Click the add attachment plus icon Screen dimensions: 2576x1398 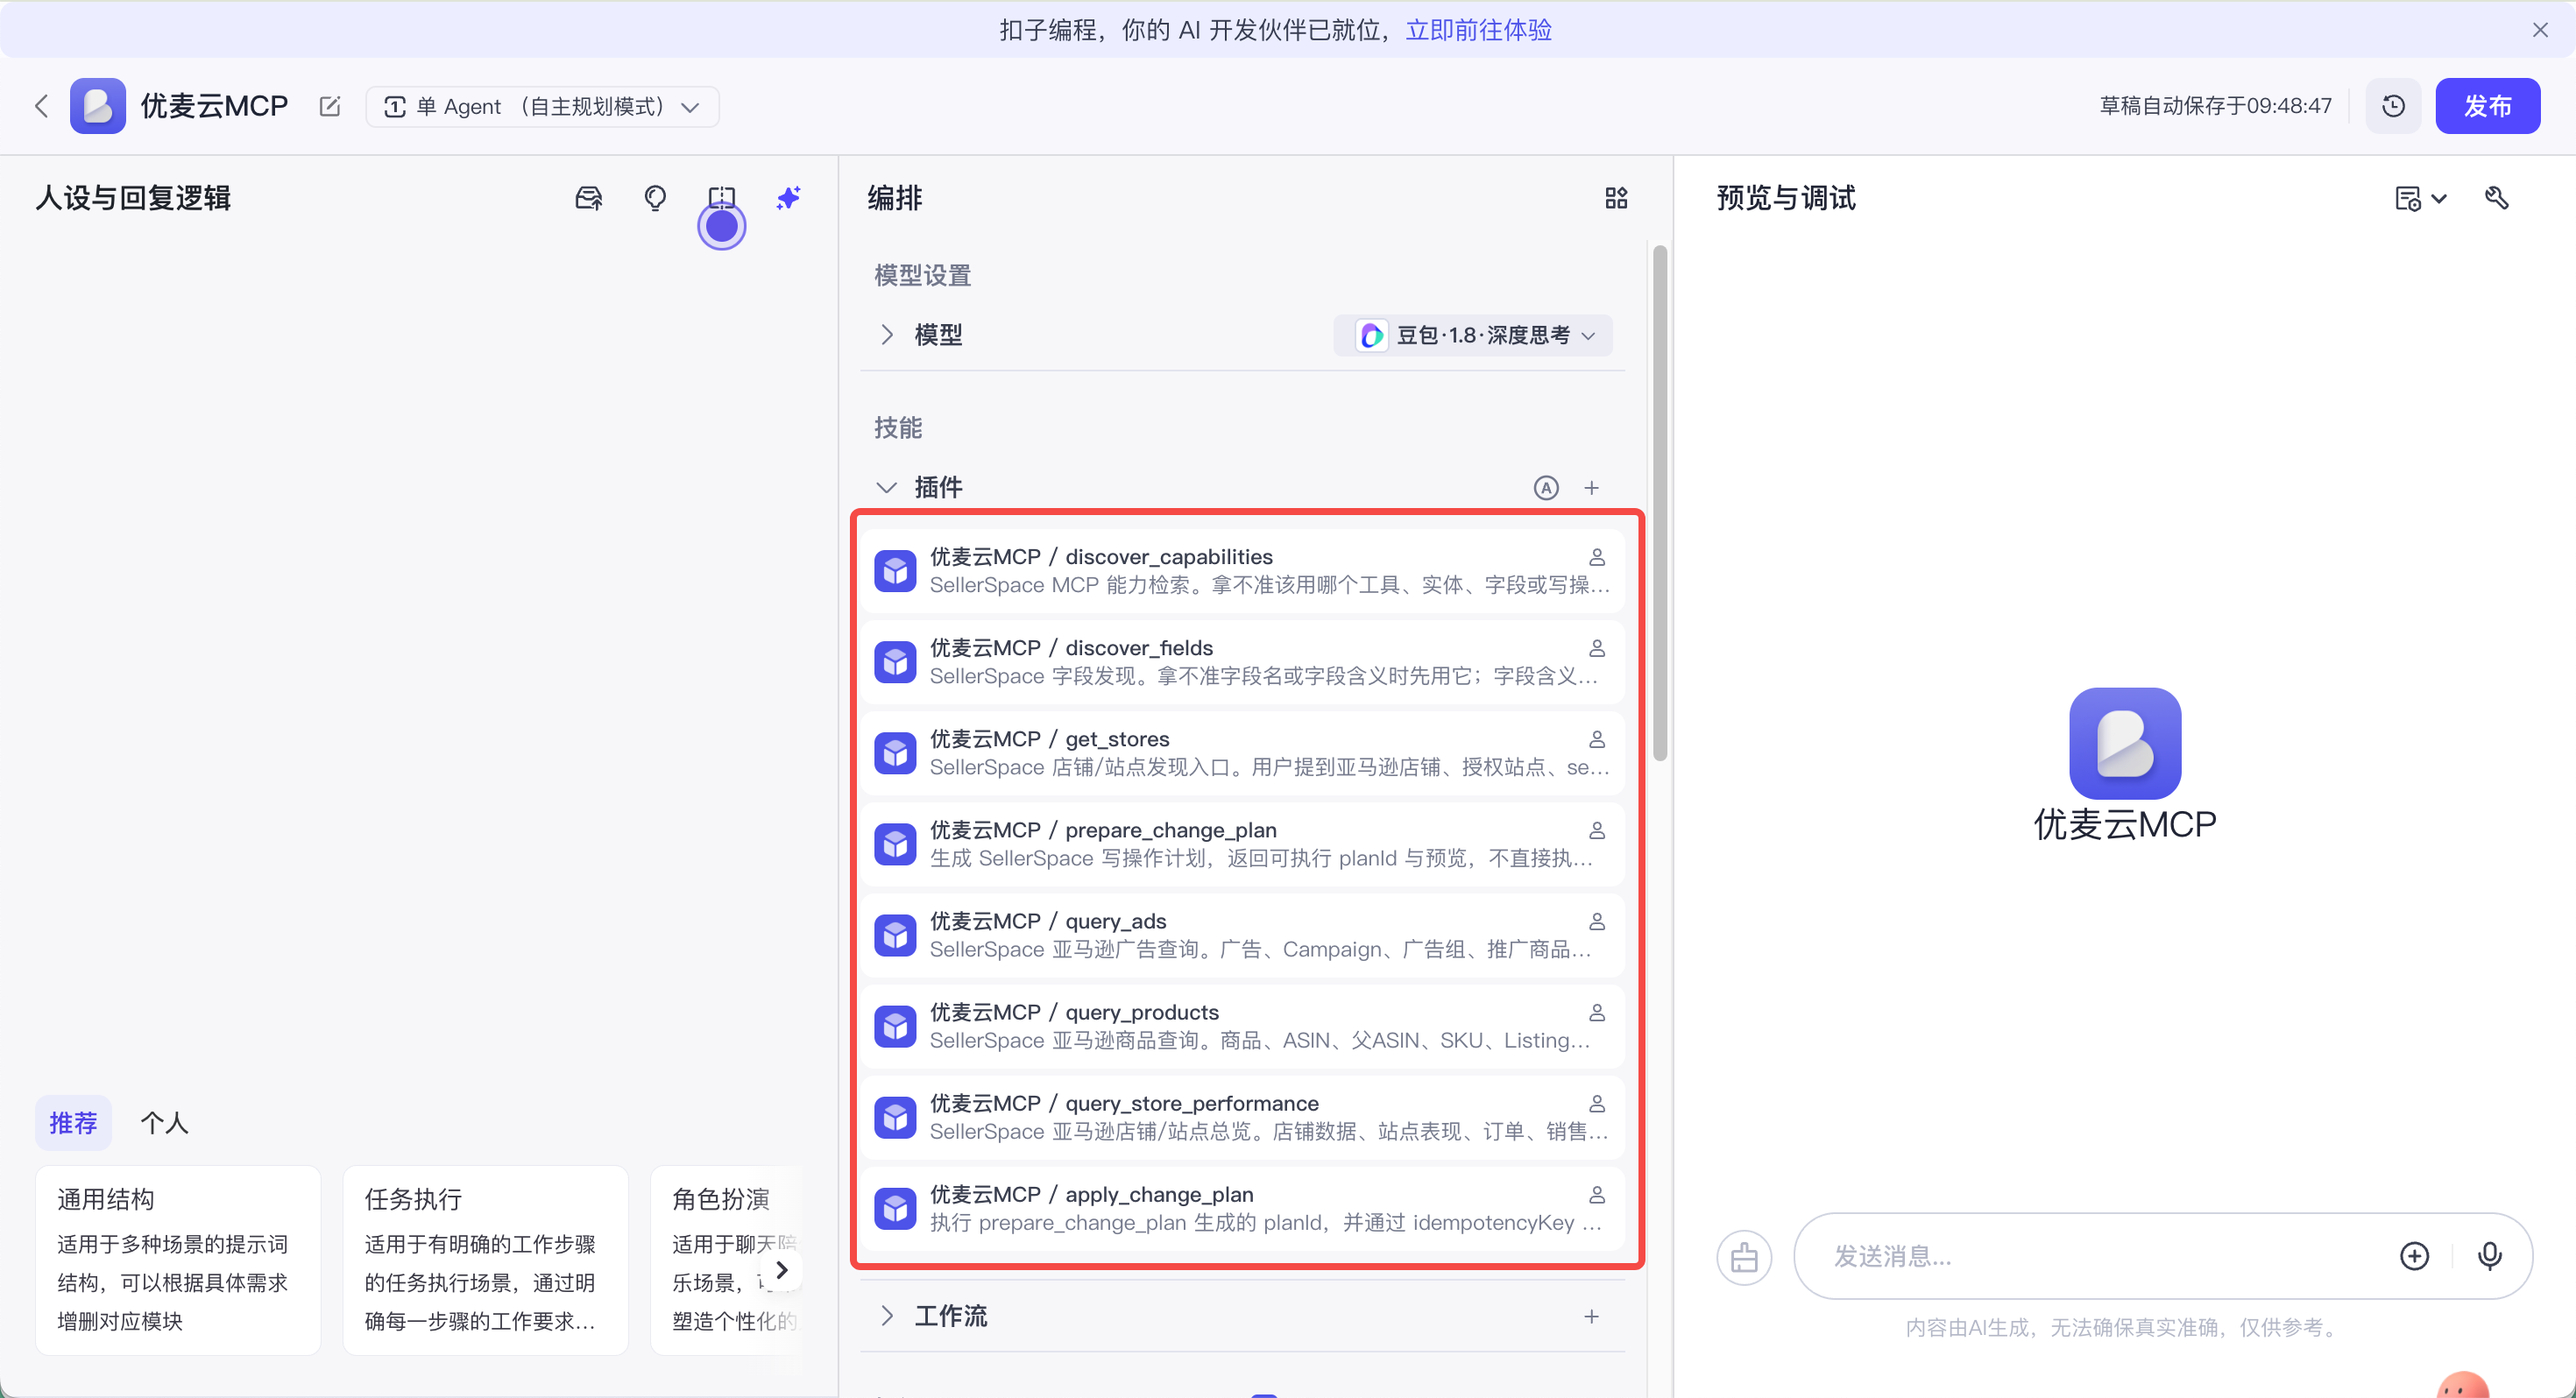coord(2414,1256)
